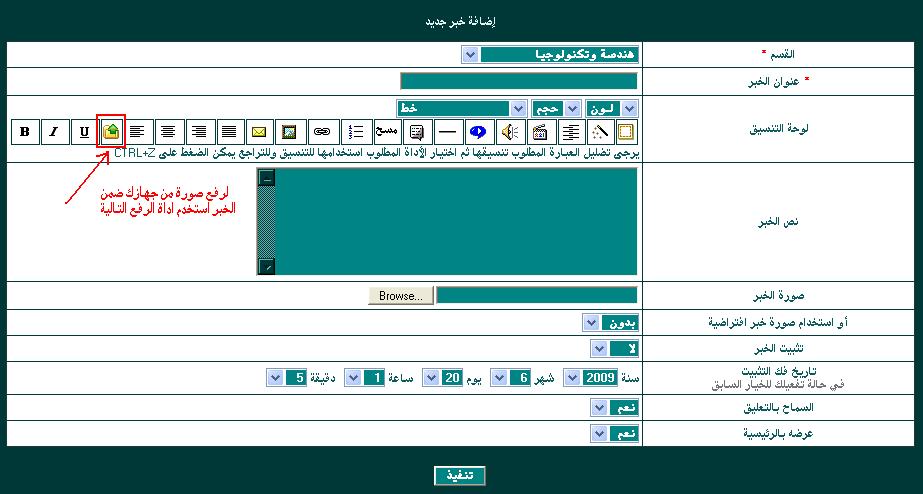This screenshot has width=923, height=494.
Task: Click the Browse... button
Action: click(401, 296)
